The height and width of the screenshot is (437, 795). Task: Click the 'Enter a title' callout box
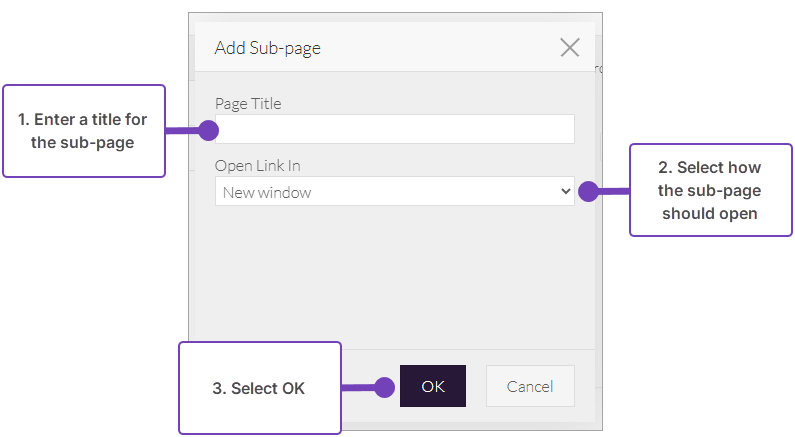tap(83, 131)
